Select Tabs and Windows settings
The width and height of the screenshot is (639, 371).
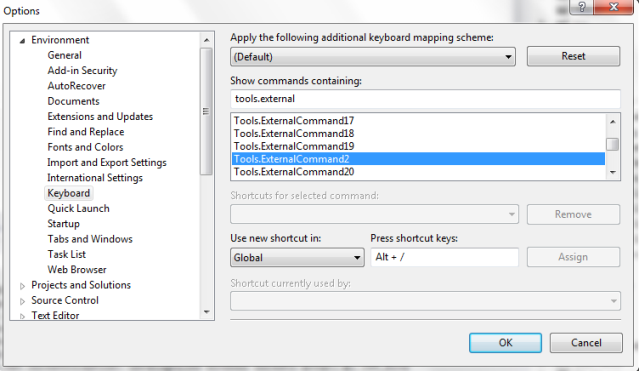click(x=90, y=239)
